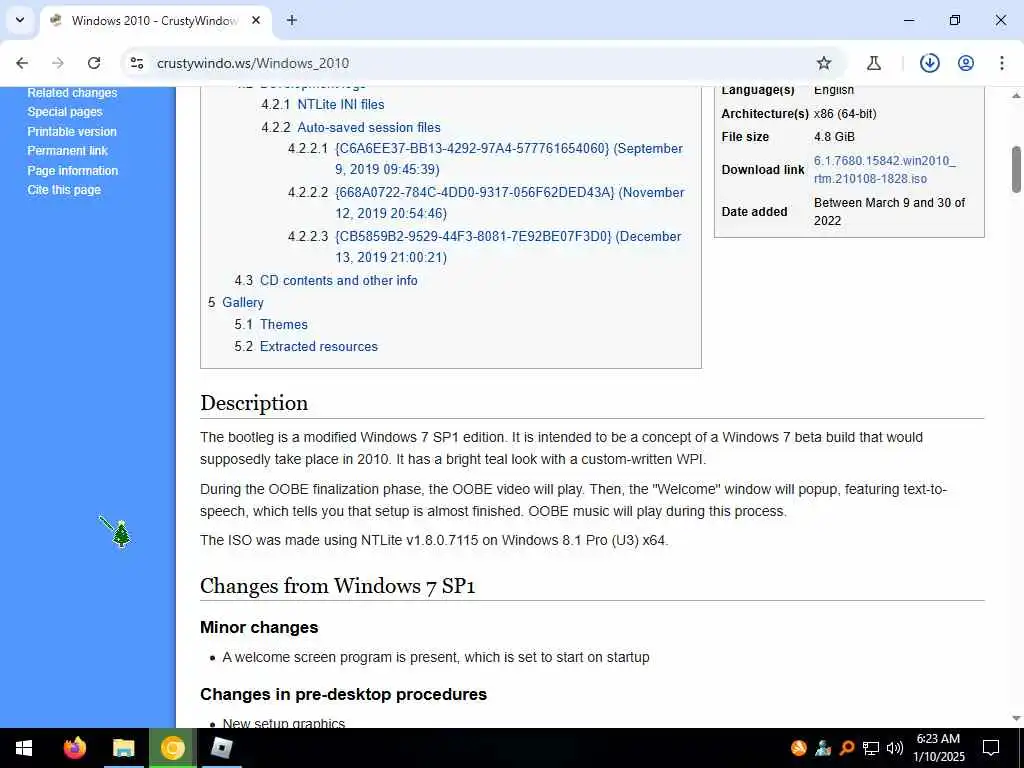Open File Explorer from taskbar
This screenshot has width=1024, height=768.
pyautogui.click(x=123, y=748)
